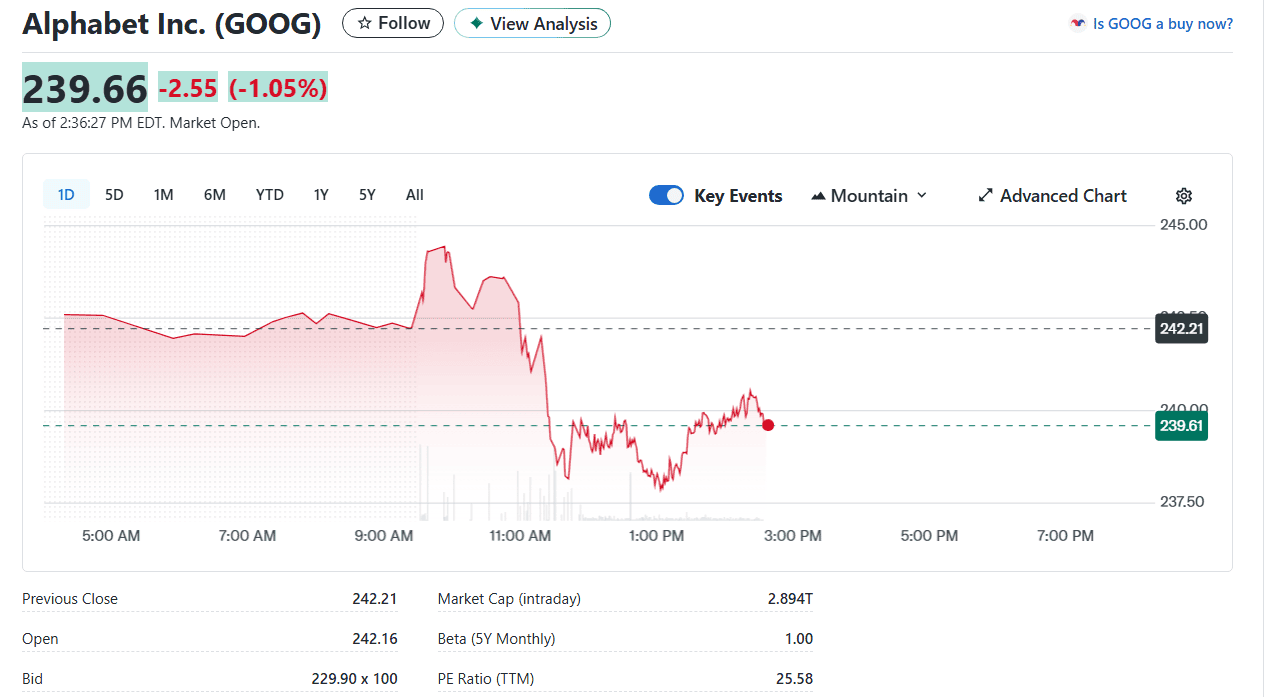Open View Analysis button
The image size is (1264, 697).
pyautogui.click(x=532, y=23)
